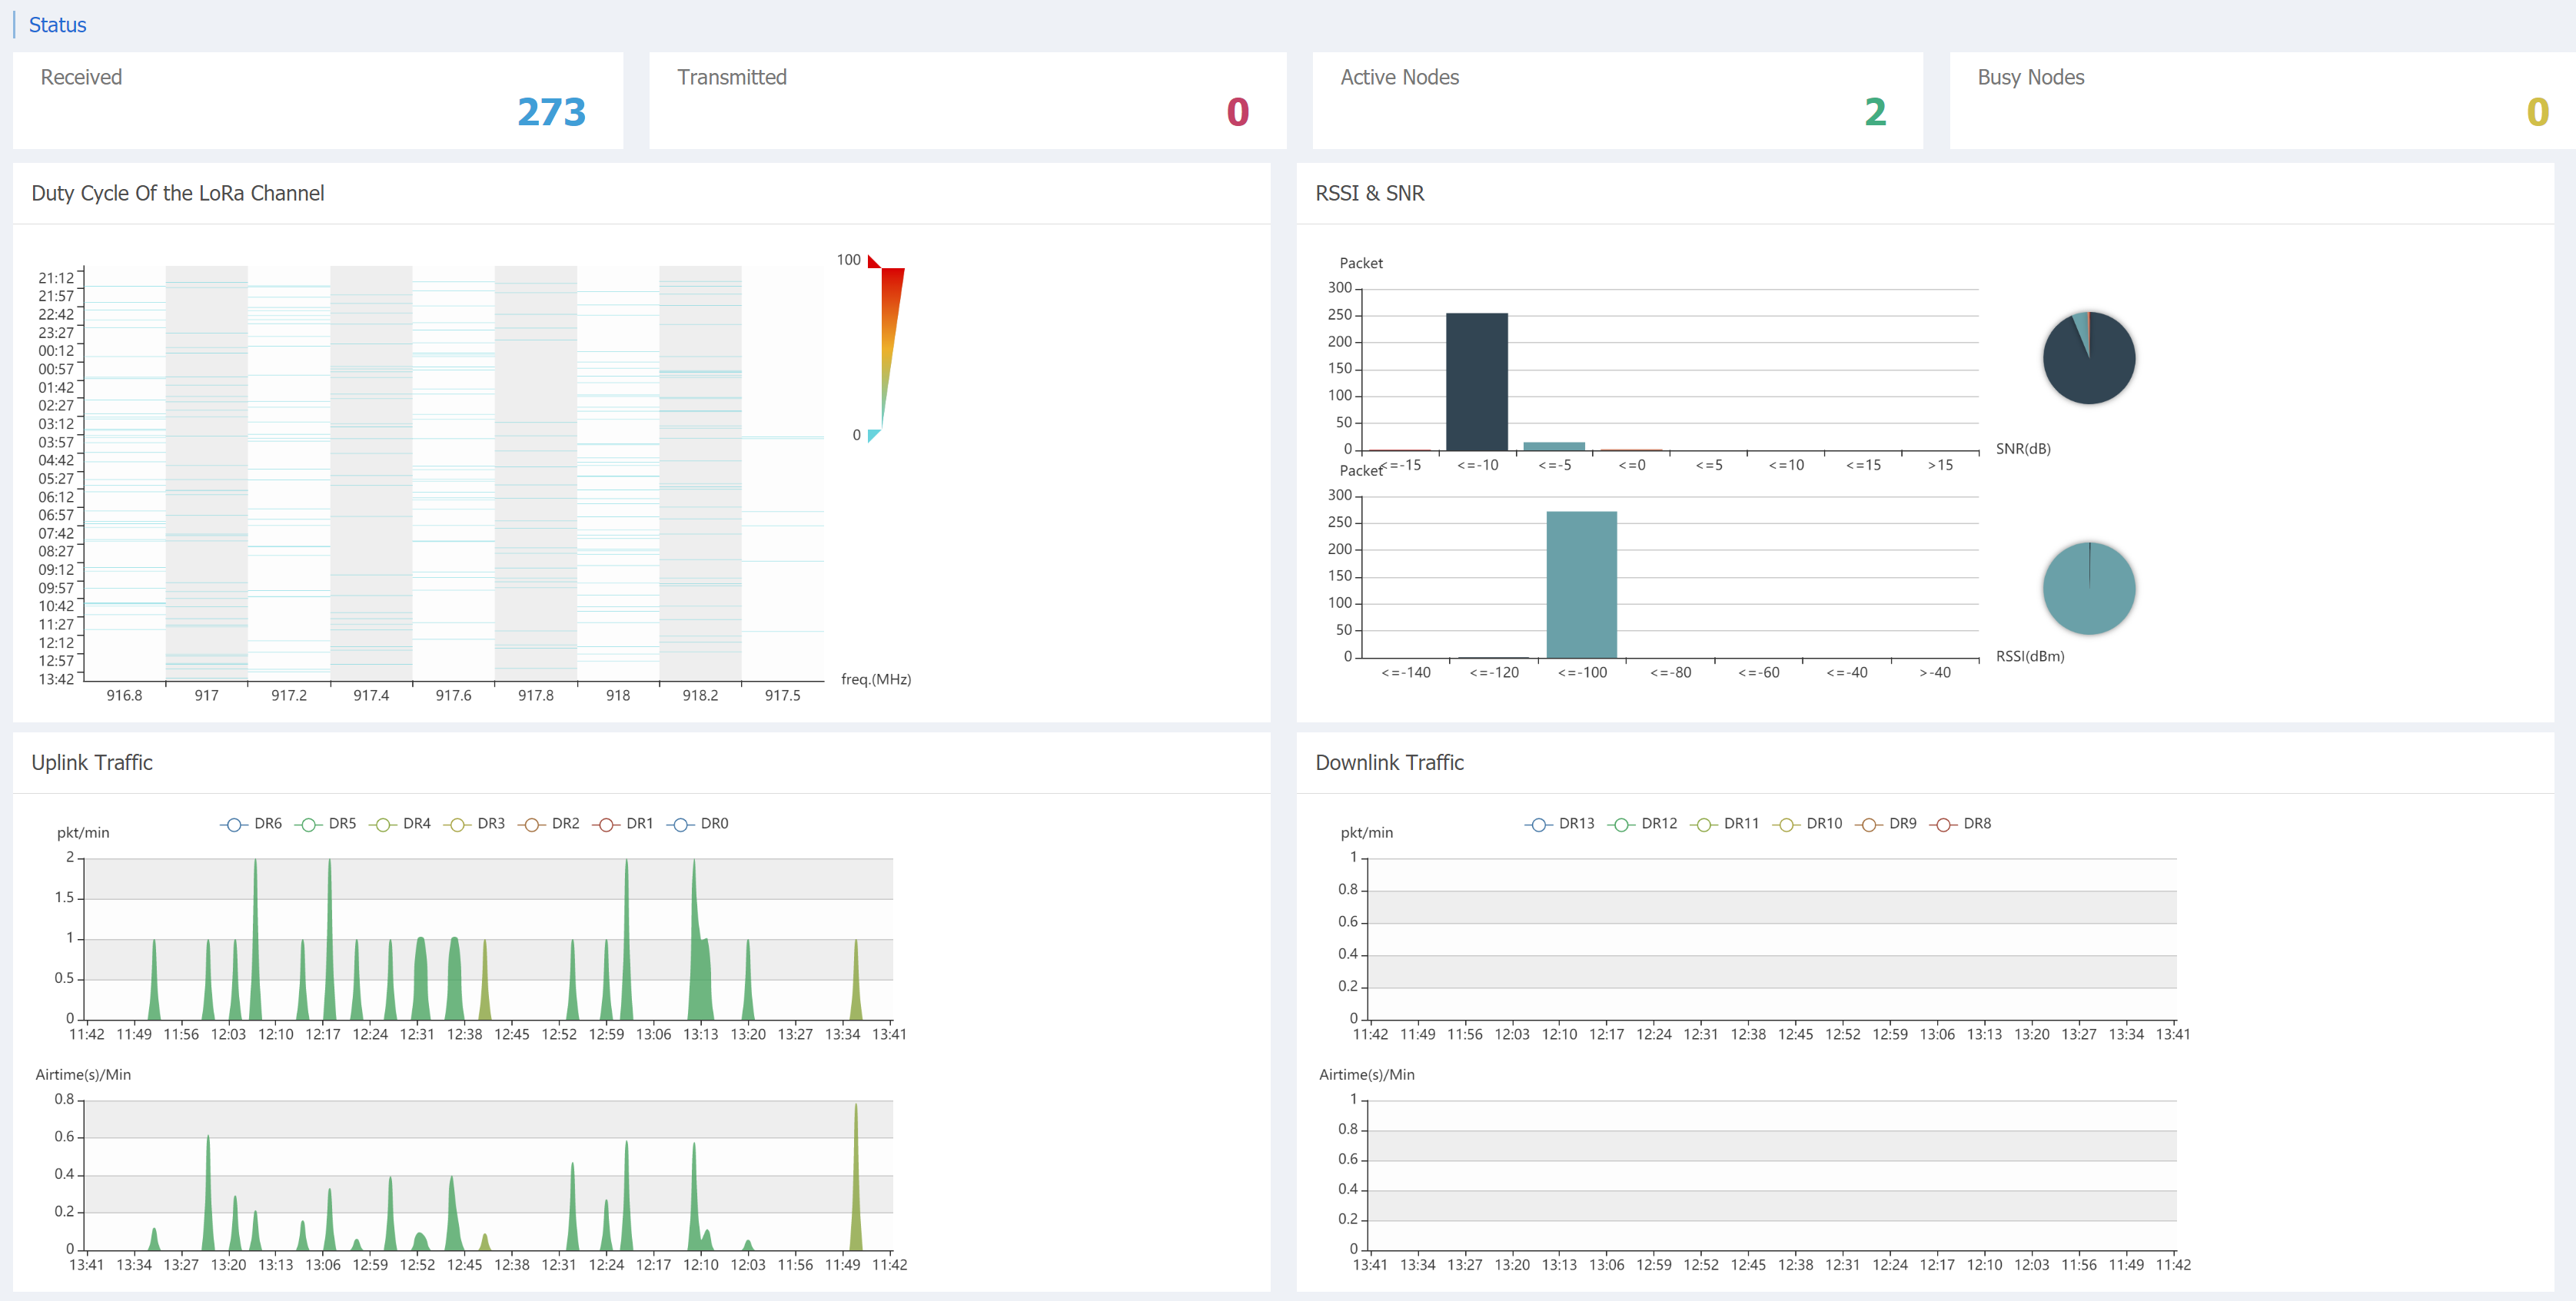This screenshot has width=2576, height=1301.
Task: Click the duty cycle color gradient bar
Action: (x=891, y=348)
